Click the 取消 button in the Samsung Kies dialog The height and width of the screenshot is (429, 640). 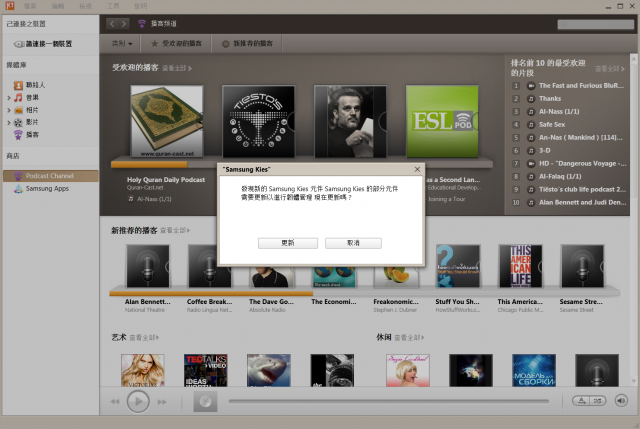[x=353, y=243]
